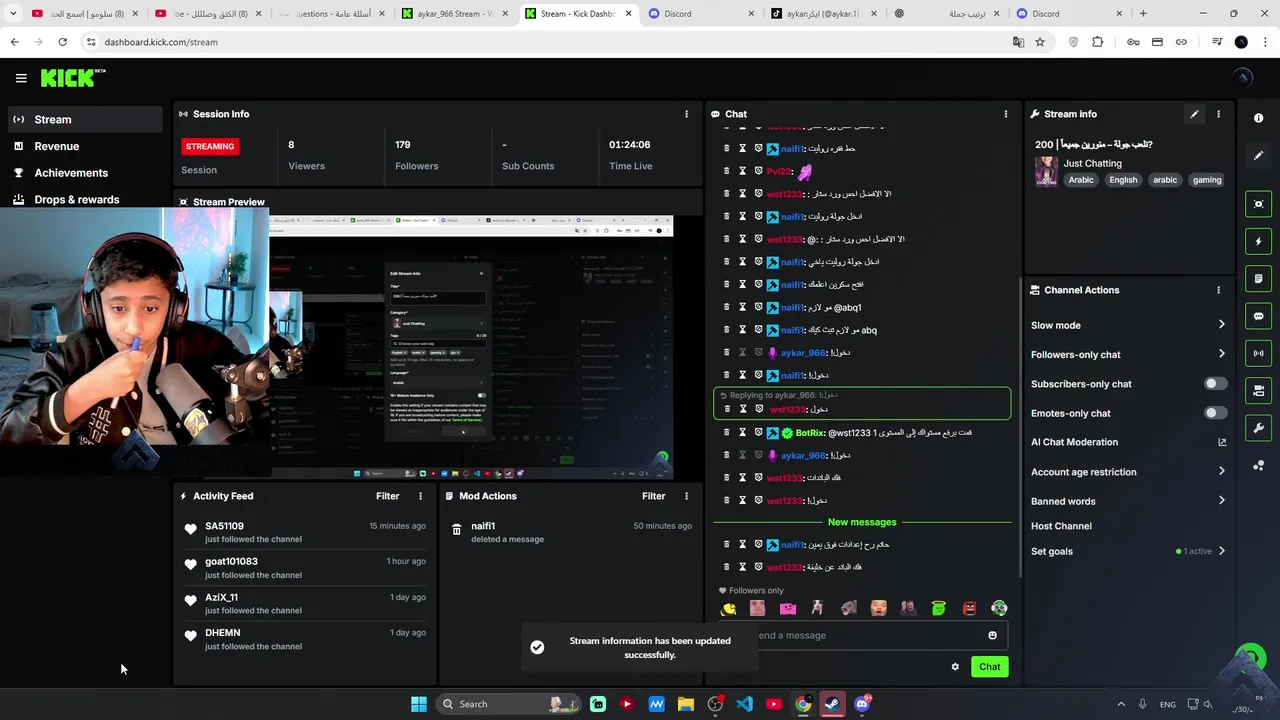Focus the Send a message field

click(865, 635)
